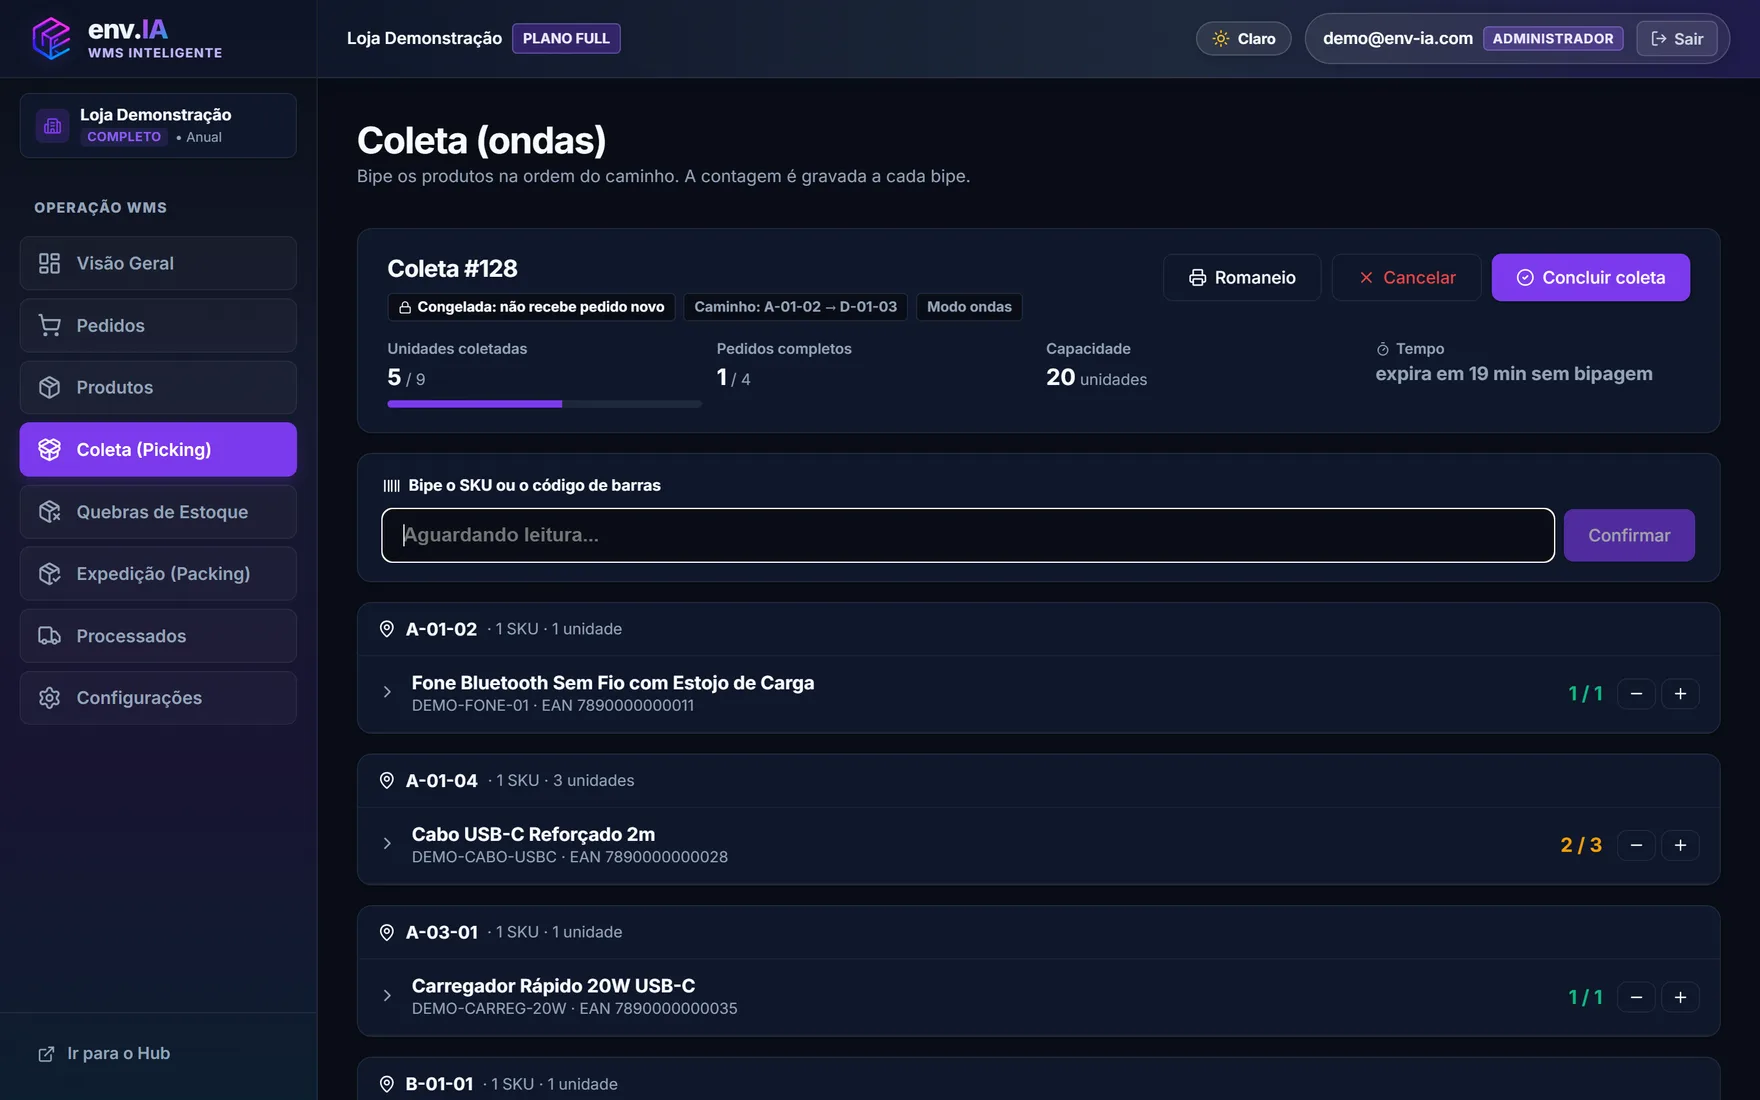Click the ADMINISTRADOR role badge
Screen dimensions: 1760x1100
[x=1552, y=39]
